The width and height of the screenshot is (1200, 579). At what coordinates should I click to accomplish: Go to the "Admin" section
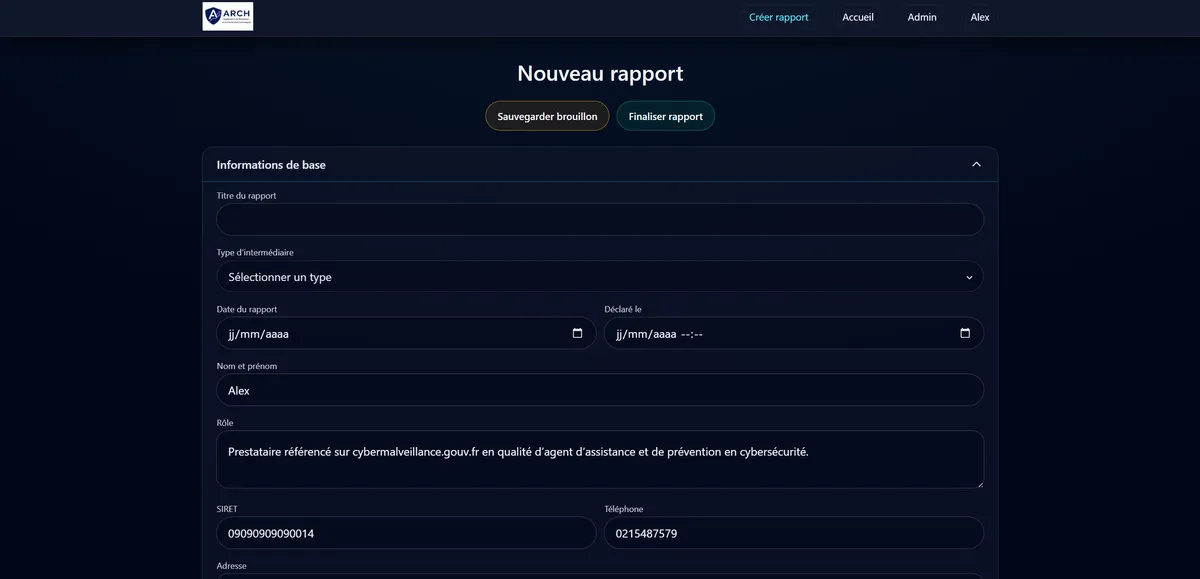pyautogui.click(x=921, y=16)
